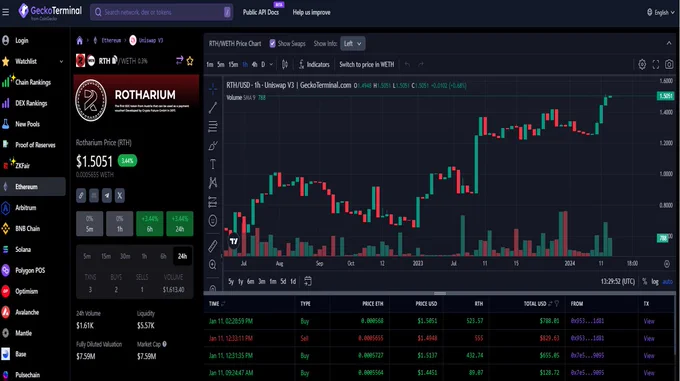
Task: Select the Base network
Action: tap(21, 354)
